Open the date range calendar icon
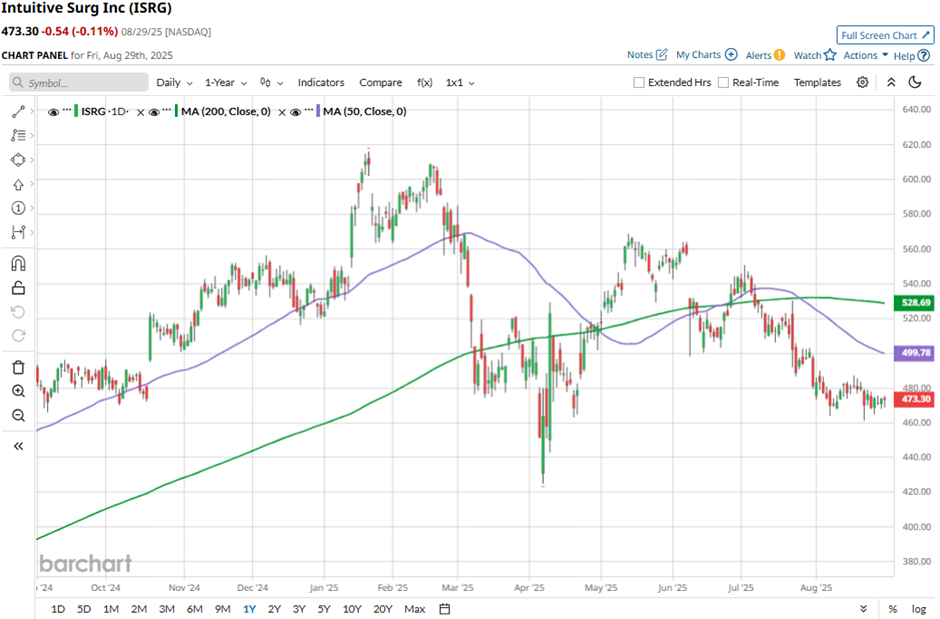 (x=444, y=609)
